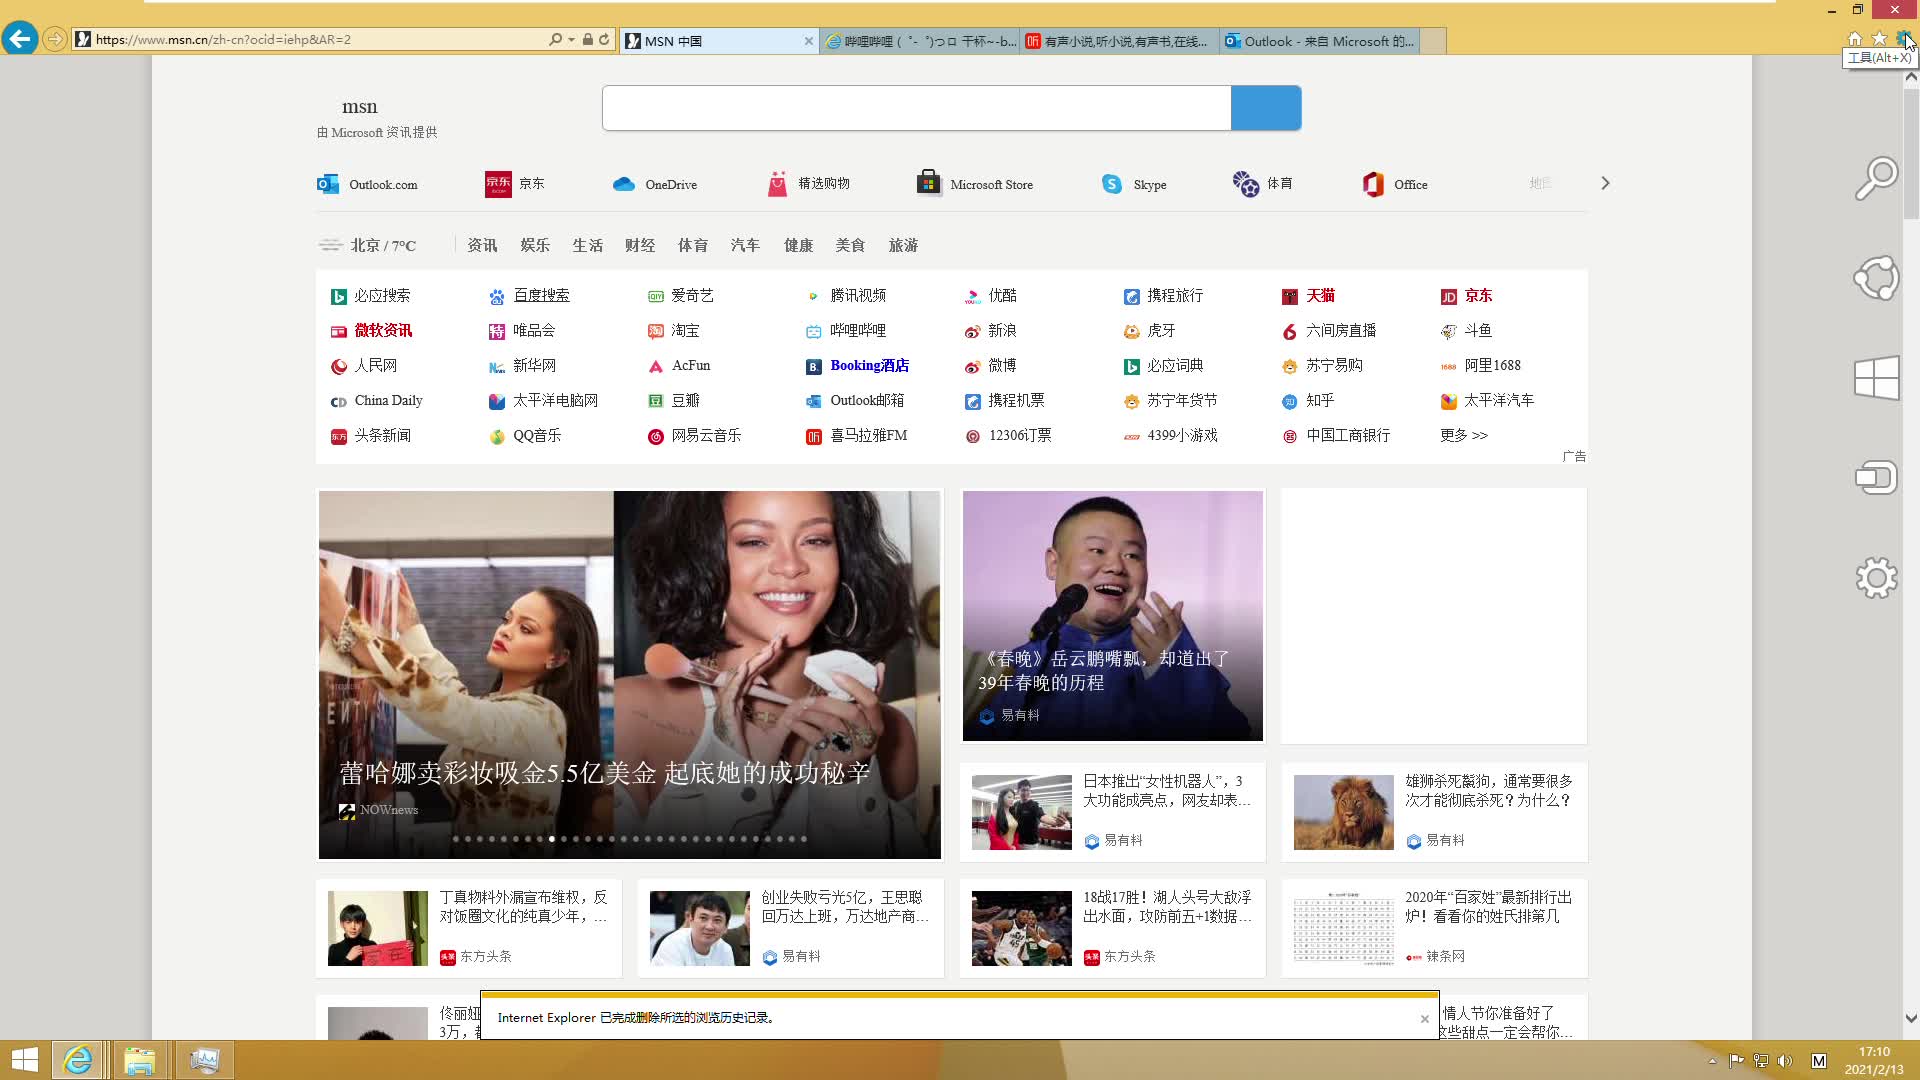Expand the shortcuts row right chevron
Image resolution: width=1920 pixels, height=1080 pixels.
point(1605,183)
